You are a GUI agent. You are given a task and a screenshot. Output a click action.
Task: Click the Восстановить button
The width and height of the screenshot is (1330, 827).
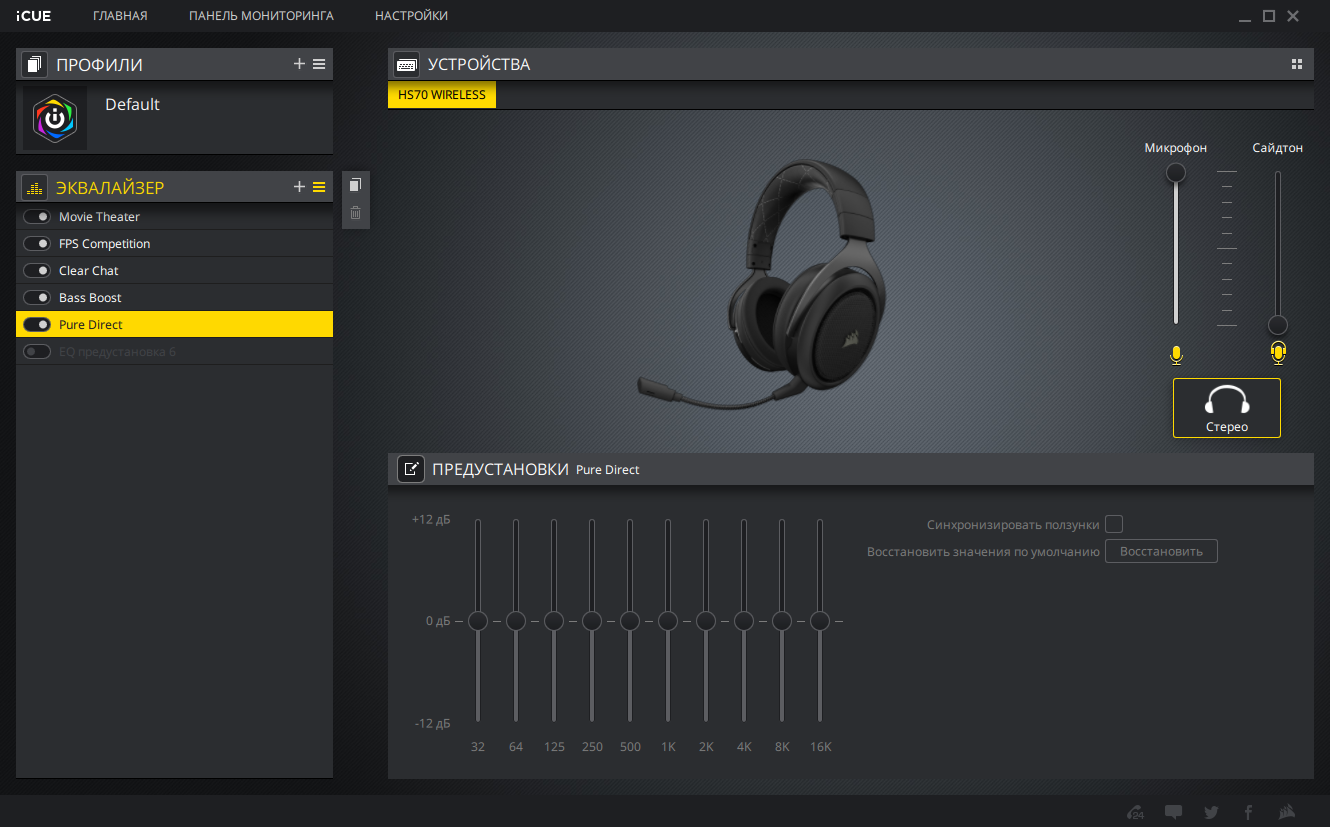coord(1161,552)
